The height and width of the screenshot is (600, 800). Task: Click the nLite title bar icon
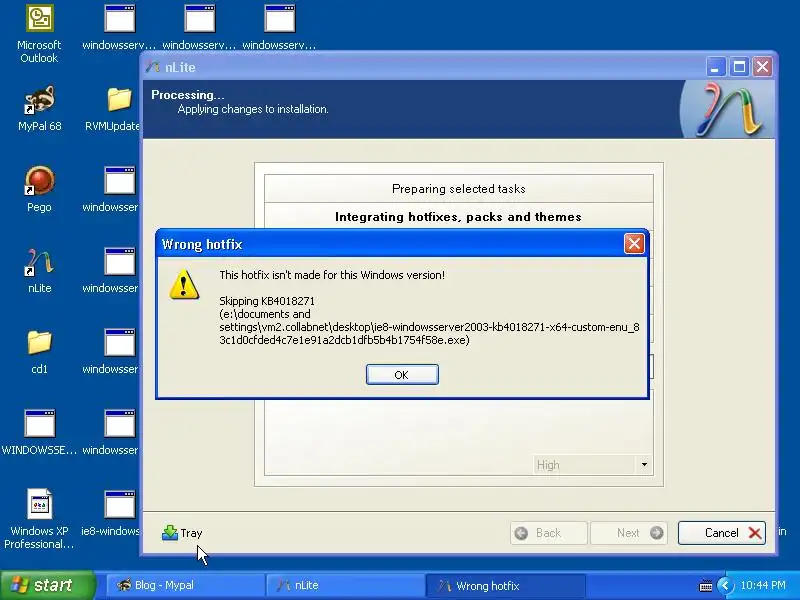[153, 67]
